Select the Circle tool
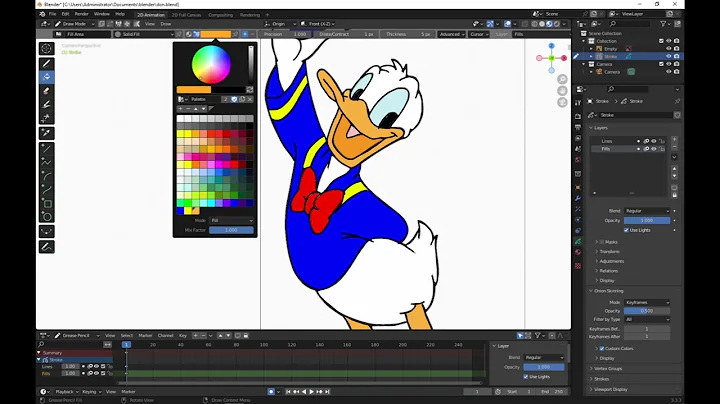Viewport: 720px width, 404px height. tap(46, 216)
